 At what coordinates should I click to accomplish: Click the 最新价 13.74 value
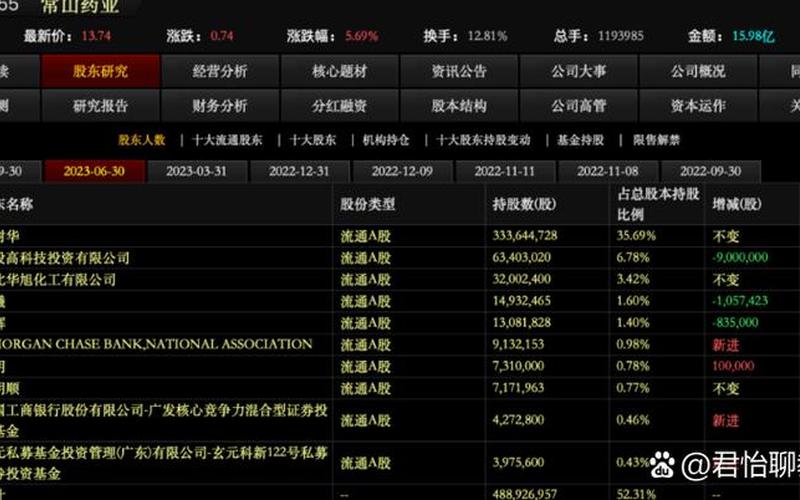pyautogui.click(x=96, y=36)
